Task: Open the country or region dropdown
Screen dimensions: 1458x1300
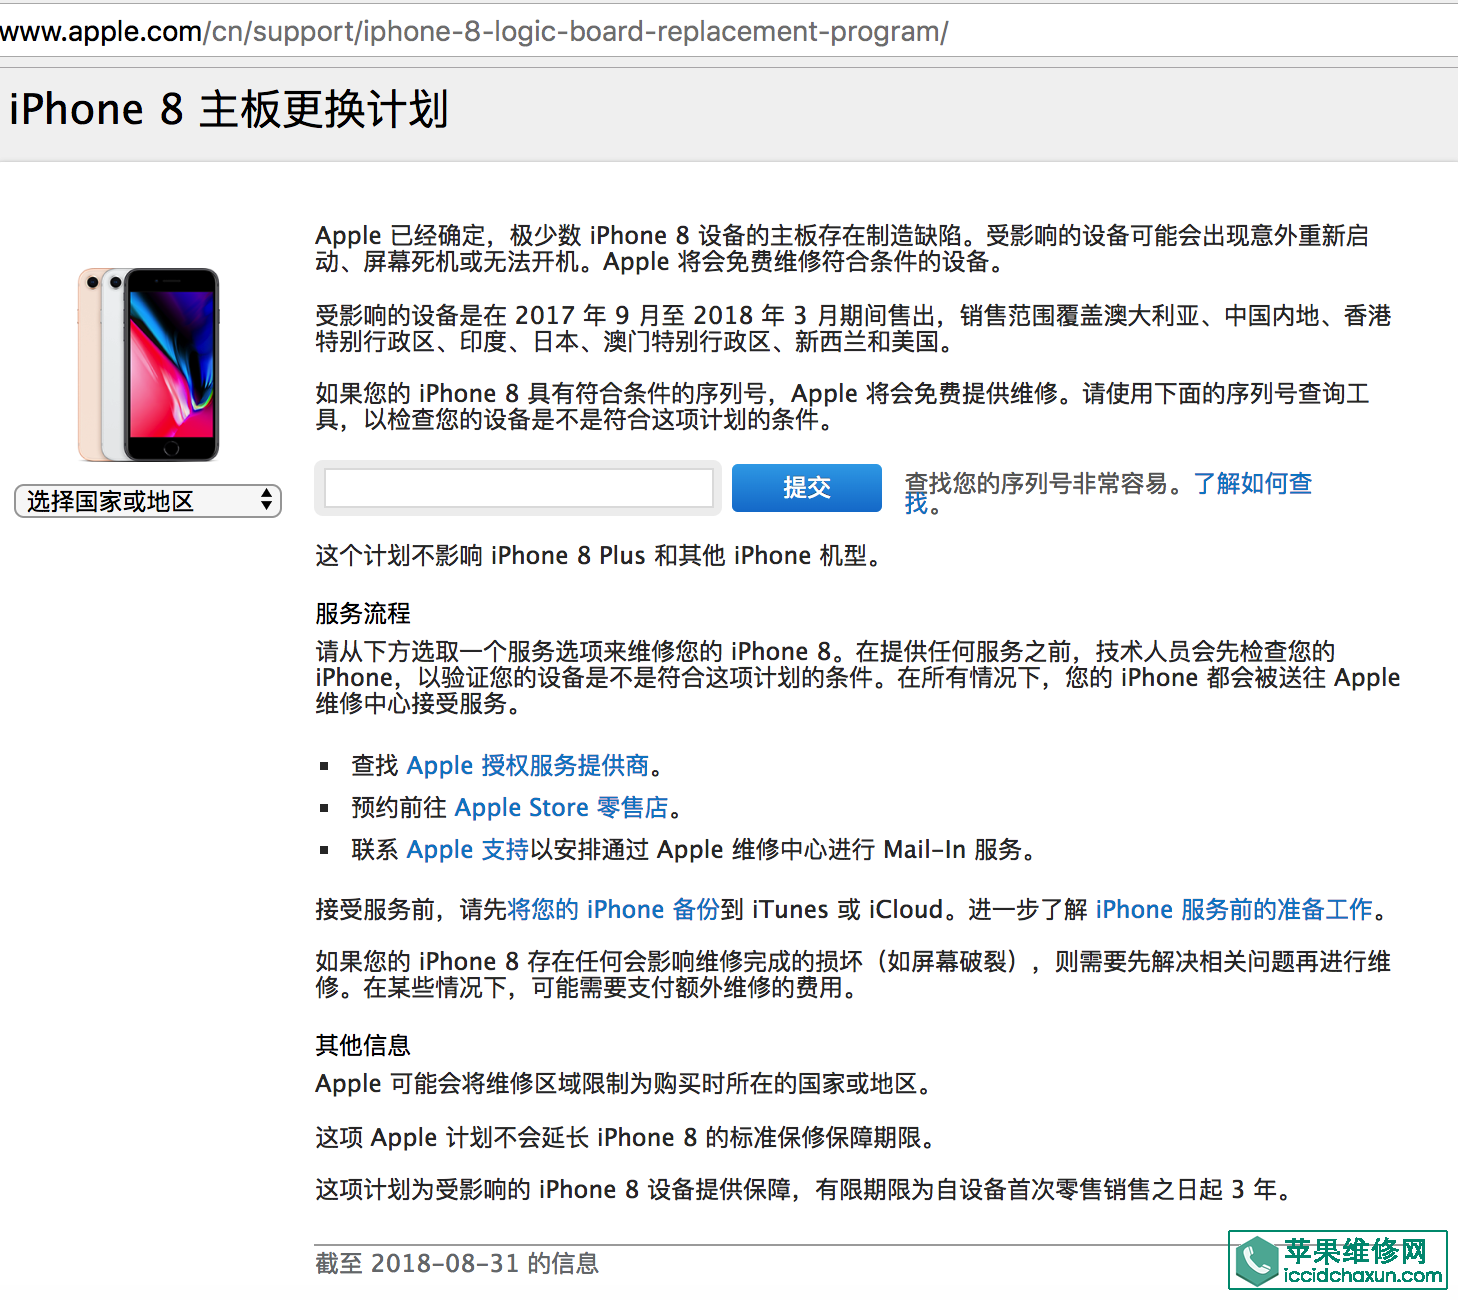Action: pyautogui.click(x=148, y=501)
